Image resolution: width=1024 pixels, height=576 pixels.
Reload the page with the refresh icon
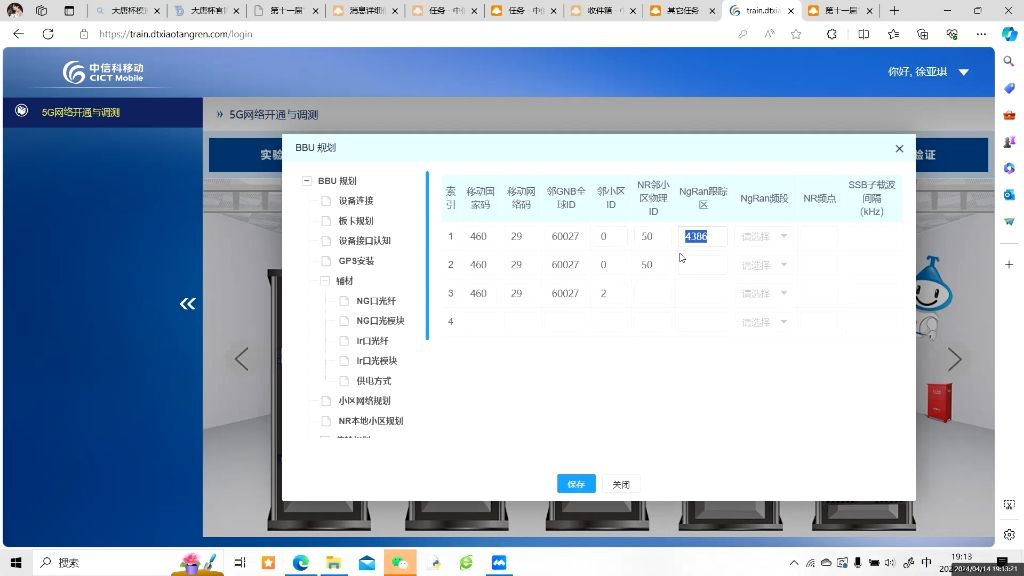(x=48, y=34)
